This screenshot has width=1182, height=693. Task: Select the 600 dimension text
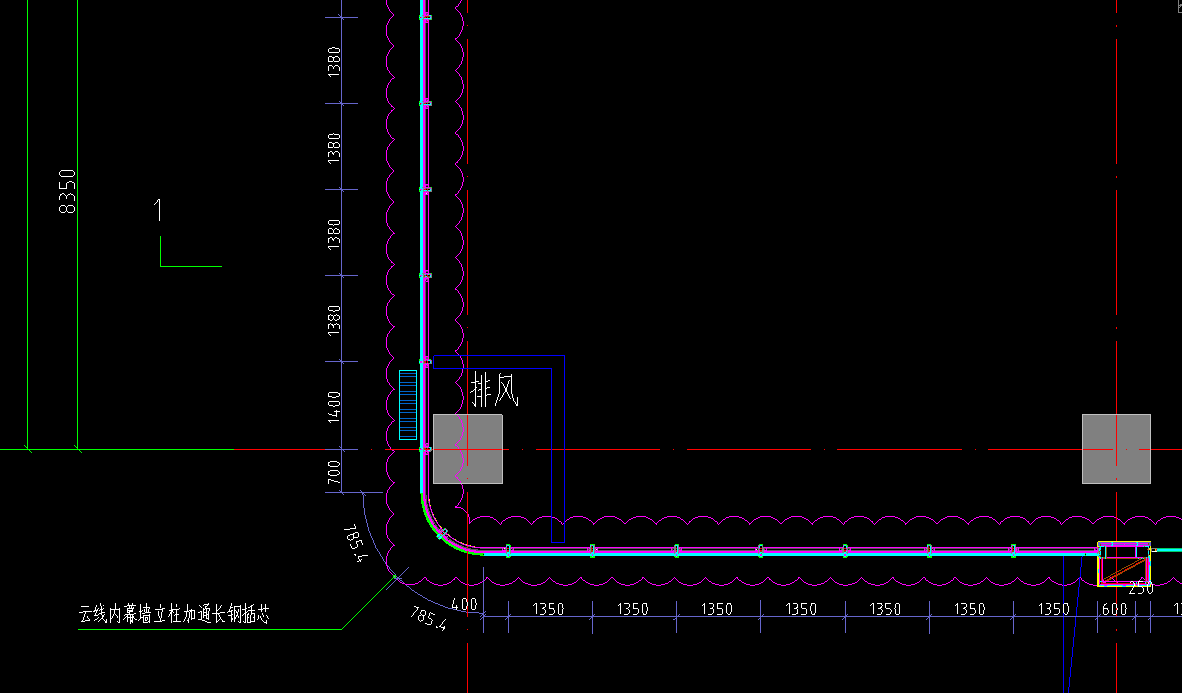[x=1114, y=609]
